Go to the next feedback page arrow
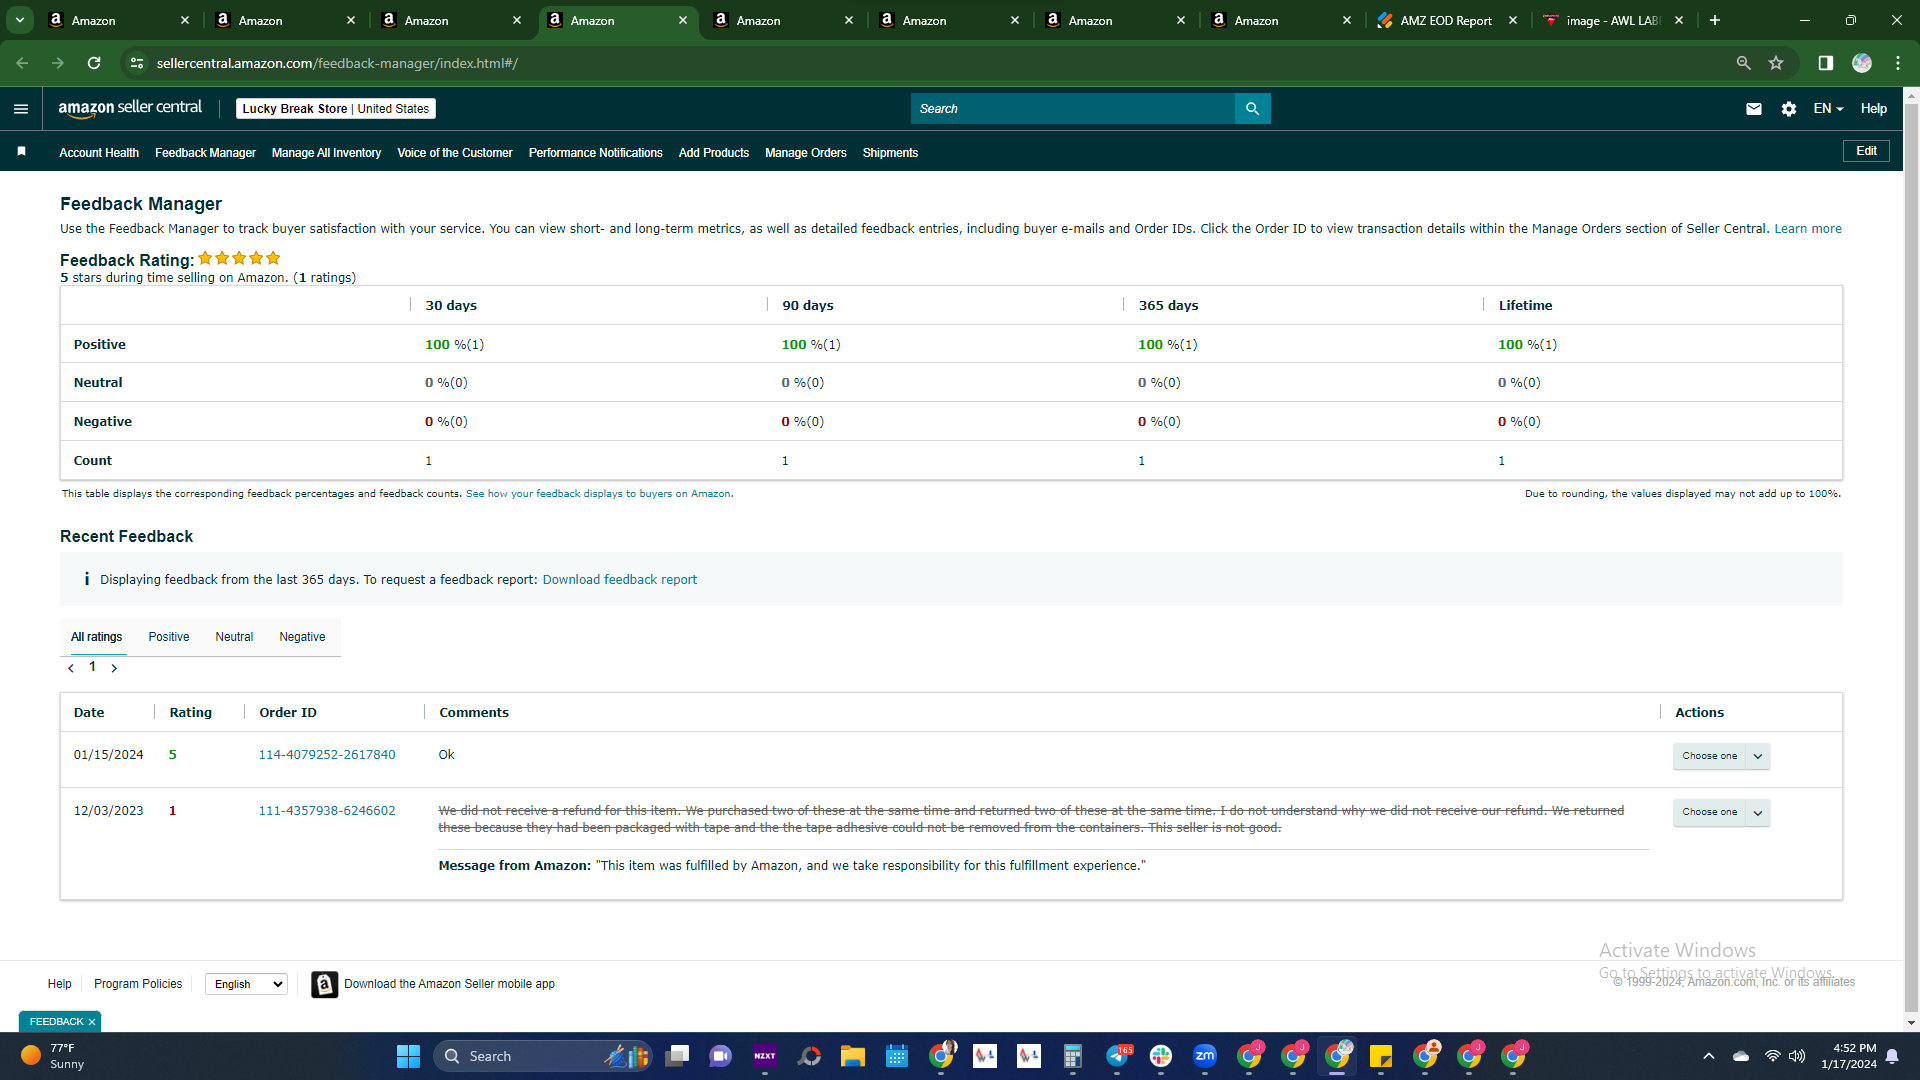The height and width of the screenshot is (1080, 1920). pyautogui.click(x=114, y=668)
